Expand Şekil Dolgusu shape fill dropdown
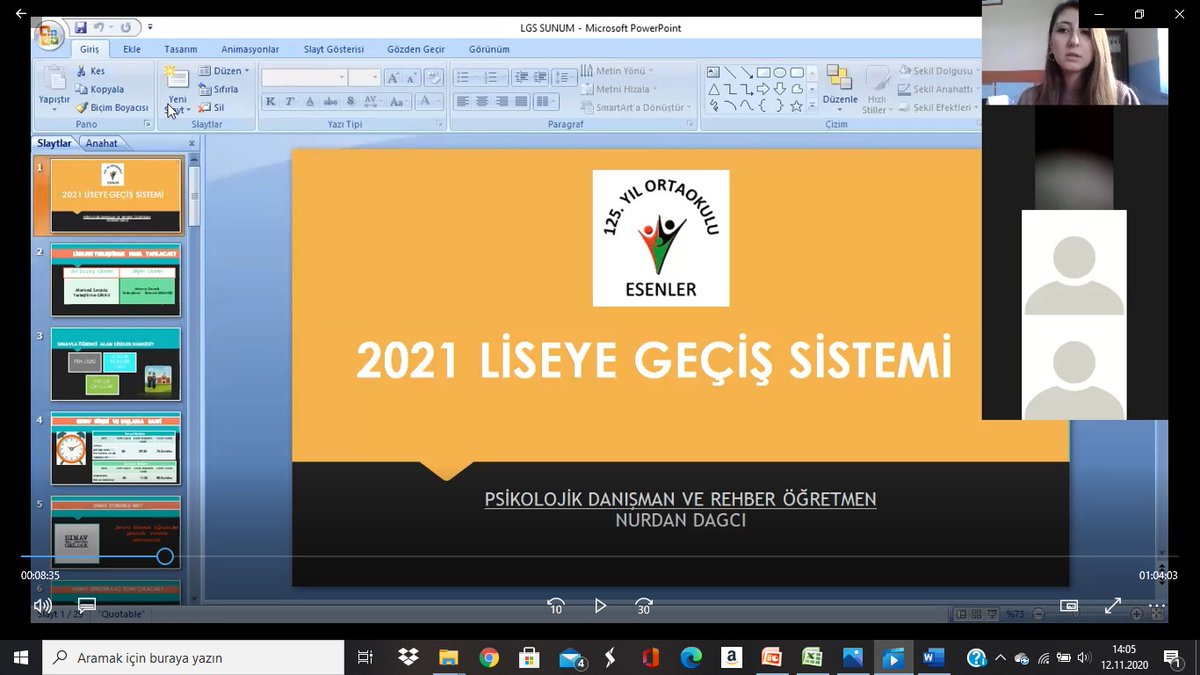1200x675 pixels. pyautogui.click(x=938, y=71)
